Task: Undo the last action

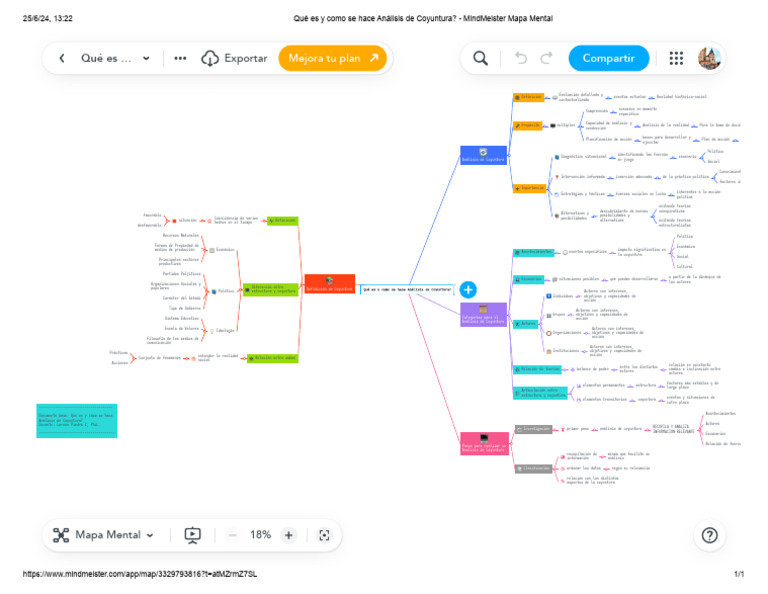Action: coord(521,58)
